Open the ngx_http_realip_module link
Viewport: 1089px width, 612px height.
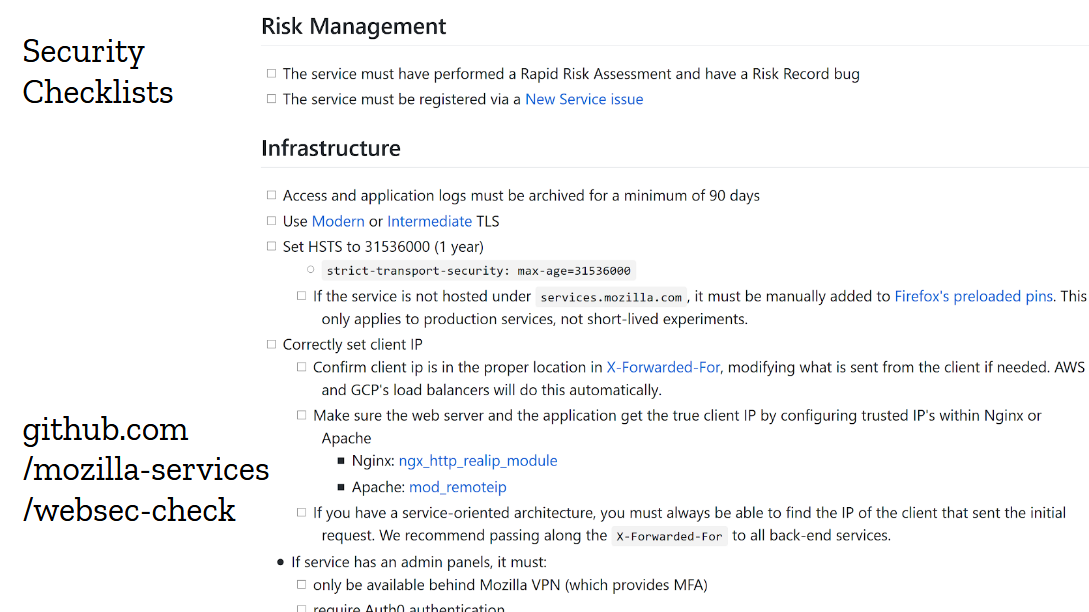point(478,461)
